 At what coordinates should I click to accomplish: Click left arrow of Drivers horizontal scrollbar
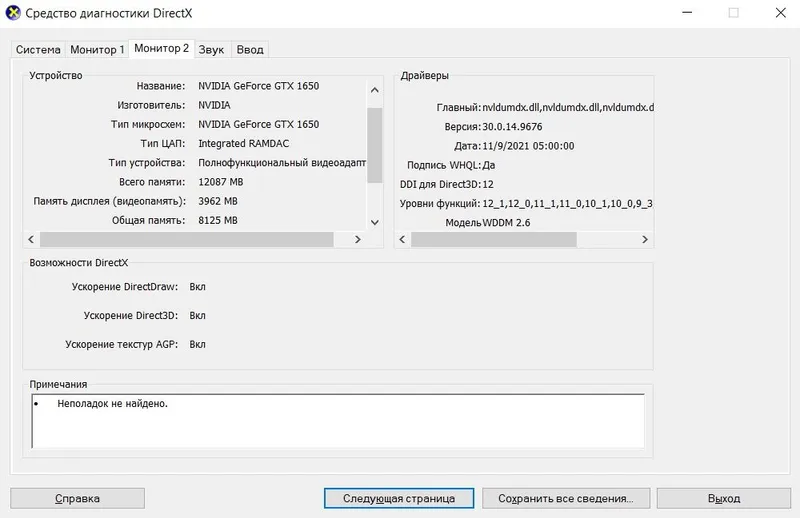(x=402, y=239)
